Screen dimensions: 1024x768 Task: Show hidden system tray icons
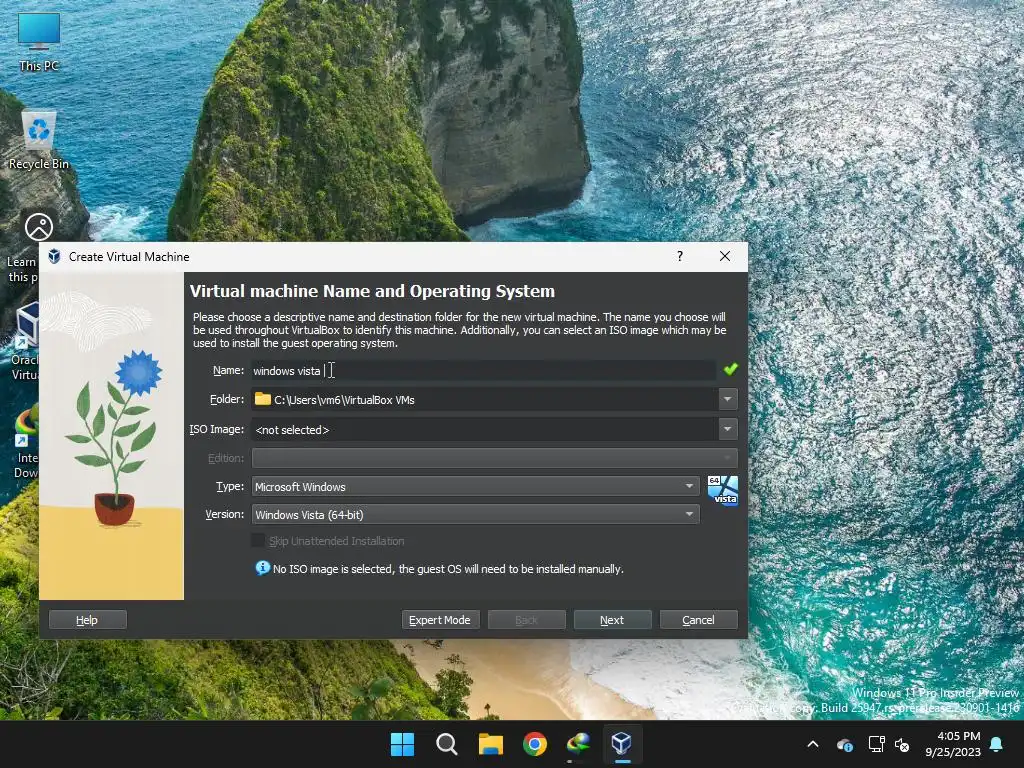pyautogui.click(x=813, y=744)
